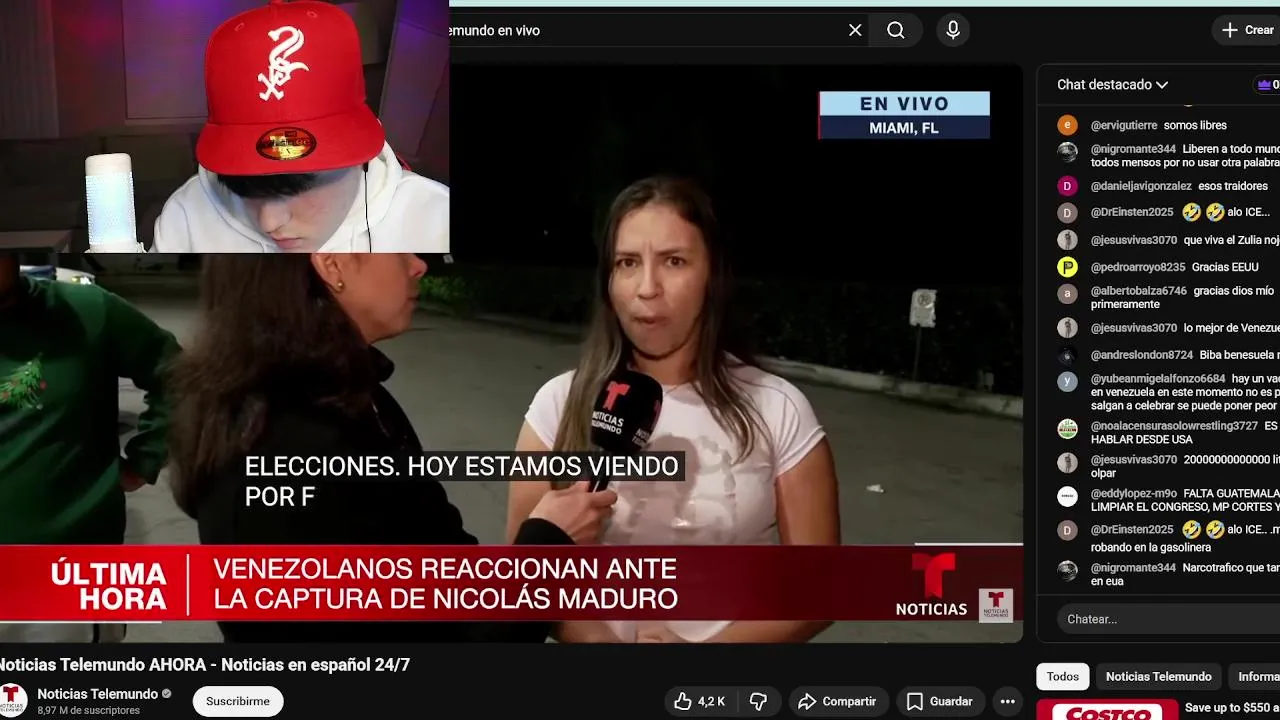Click the ÚLTIMA HORA banner in video
The width and height of the screenshot is (1280, 720).
click(108, 586)
